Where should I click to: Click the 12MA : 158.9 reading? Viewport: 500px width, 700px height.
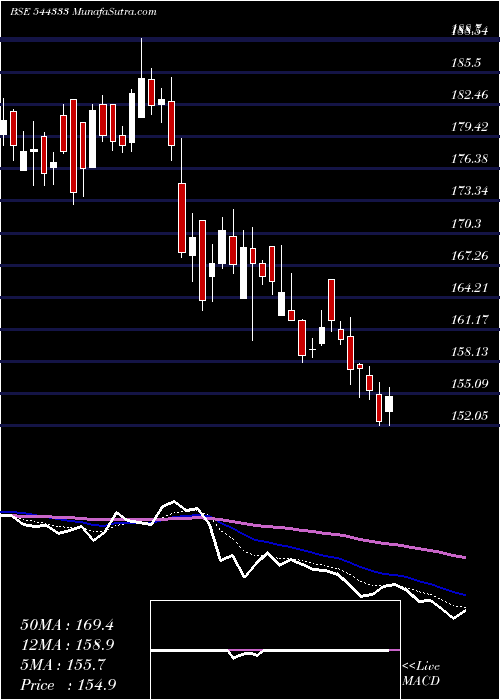click(x=67, y=645)
